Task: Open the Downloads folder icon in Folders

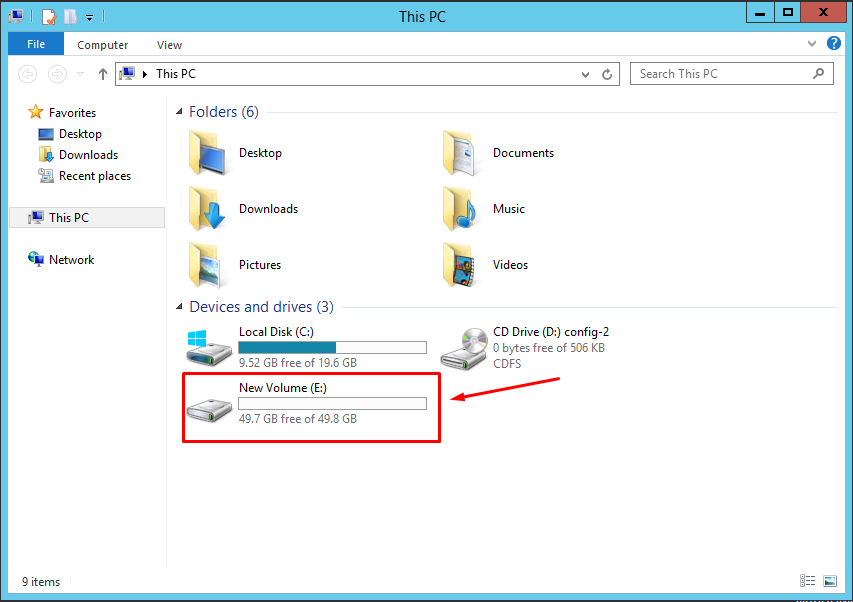Action: coord(207,209)
